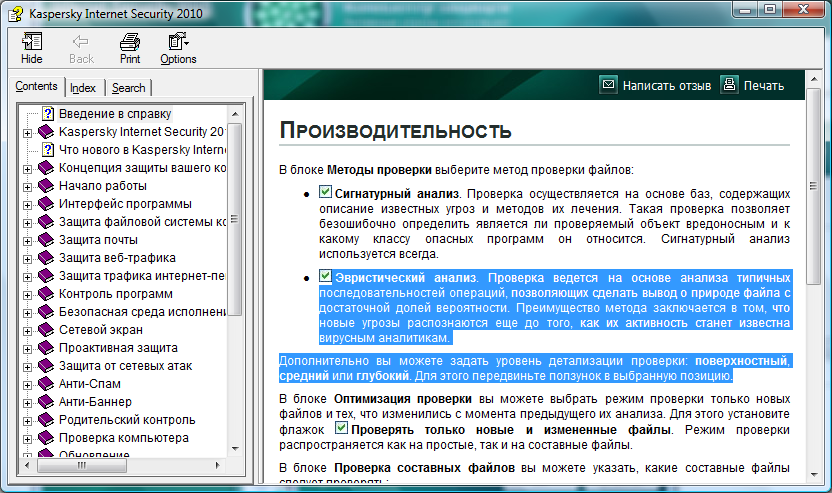Click the Back arrow toolbar icon

(x=81, y=41)
